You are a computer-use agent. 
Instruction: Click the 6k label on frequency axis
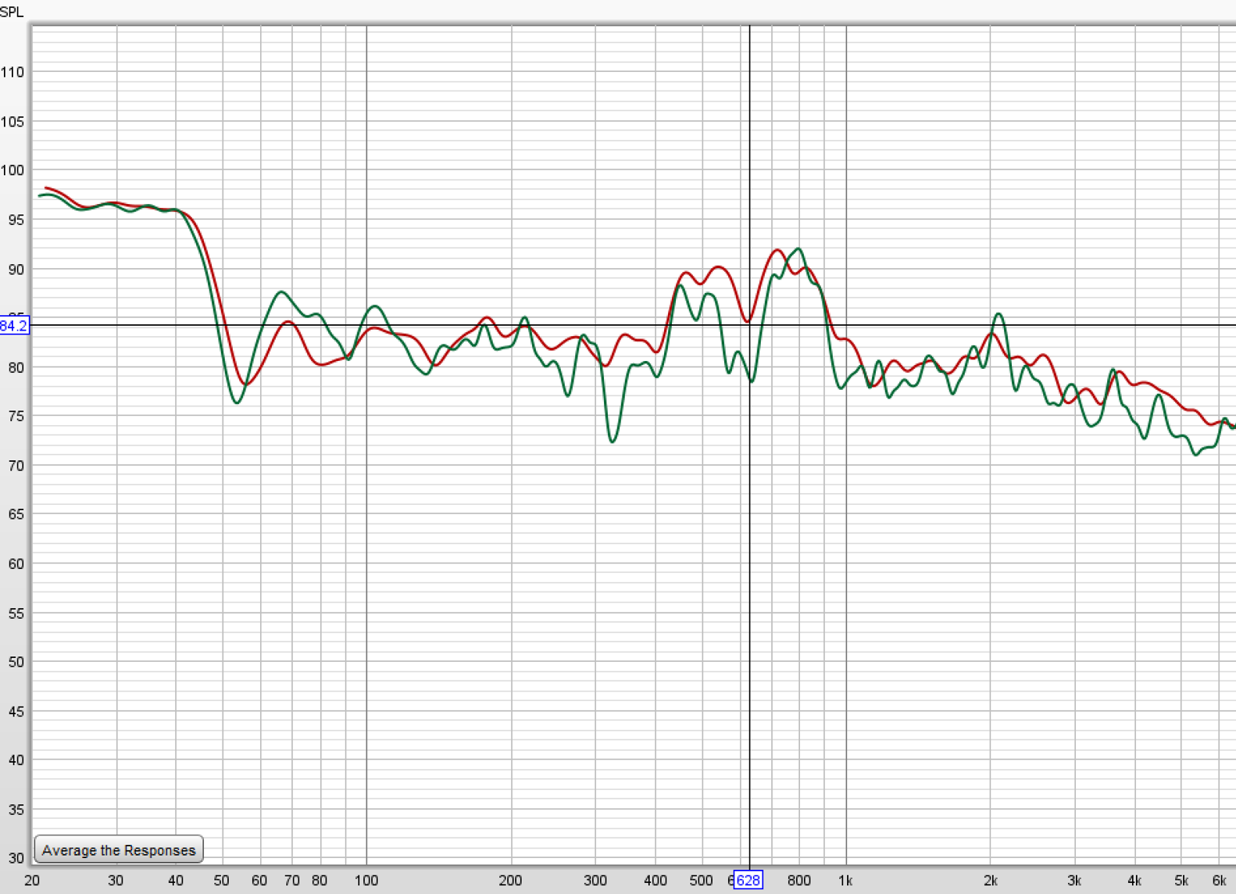(1219, 880)
